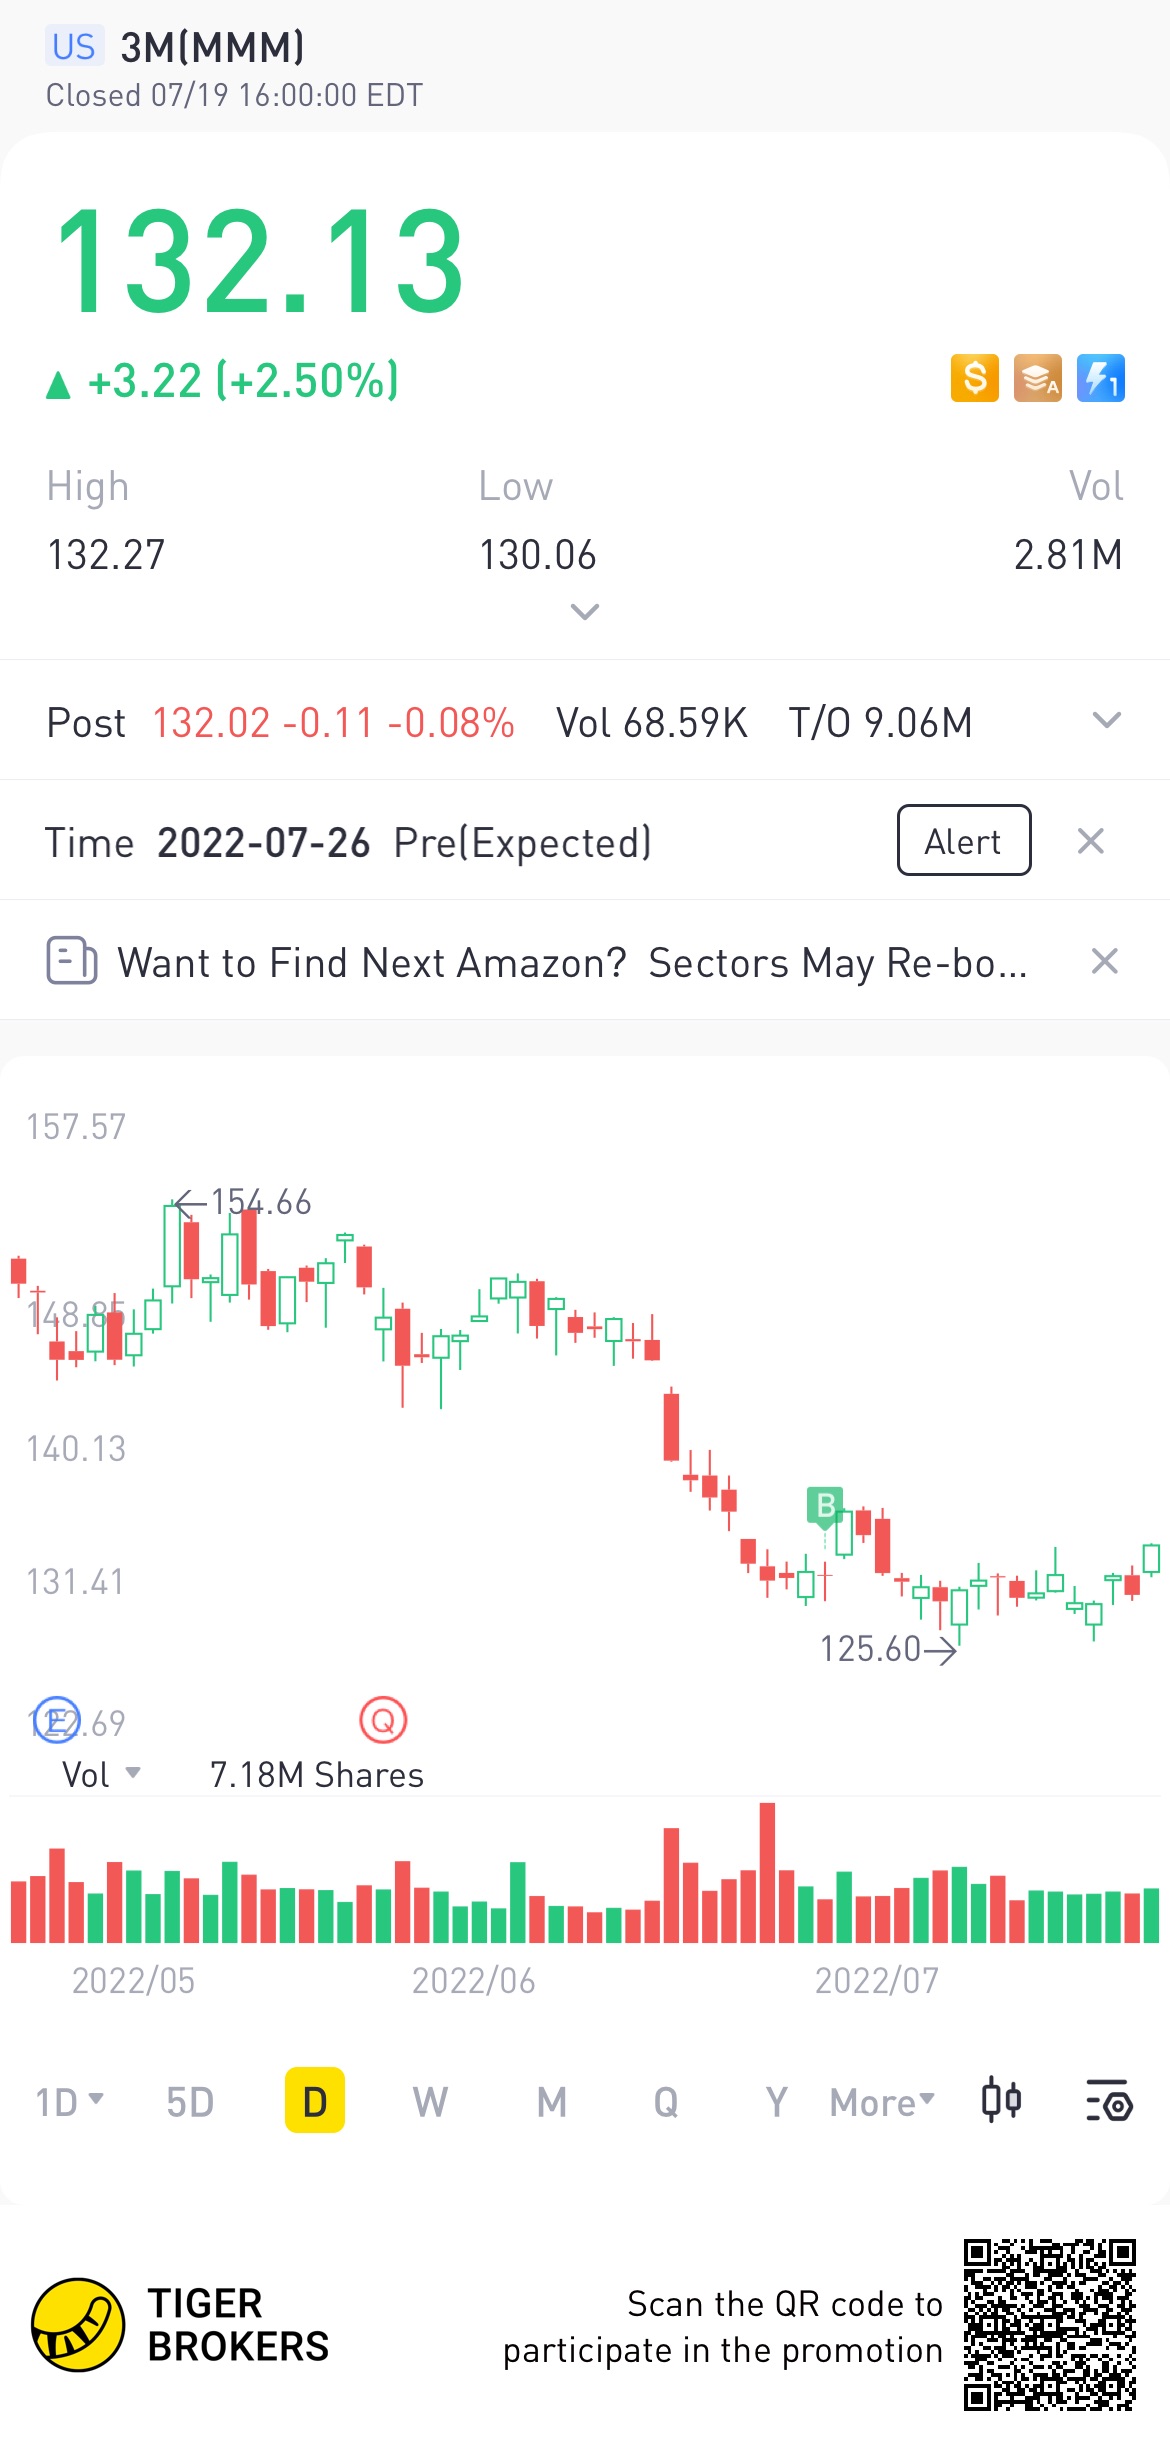Scan the promotion QR code image
The image size is (1170, 2445).
click(x=1049, y=2324)
